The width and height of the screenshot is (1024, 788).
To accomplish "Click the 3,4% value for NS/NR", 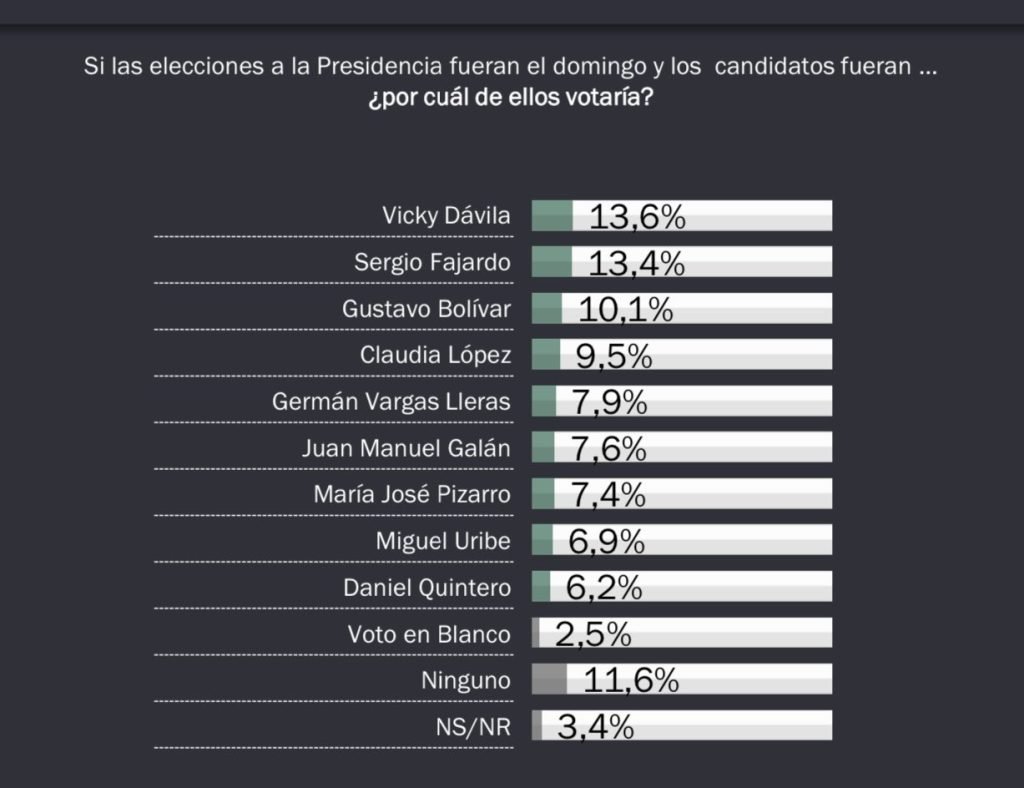I will pyautogui.click(x=595, y=727).
